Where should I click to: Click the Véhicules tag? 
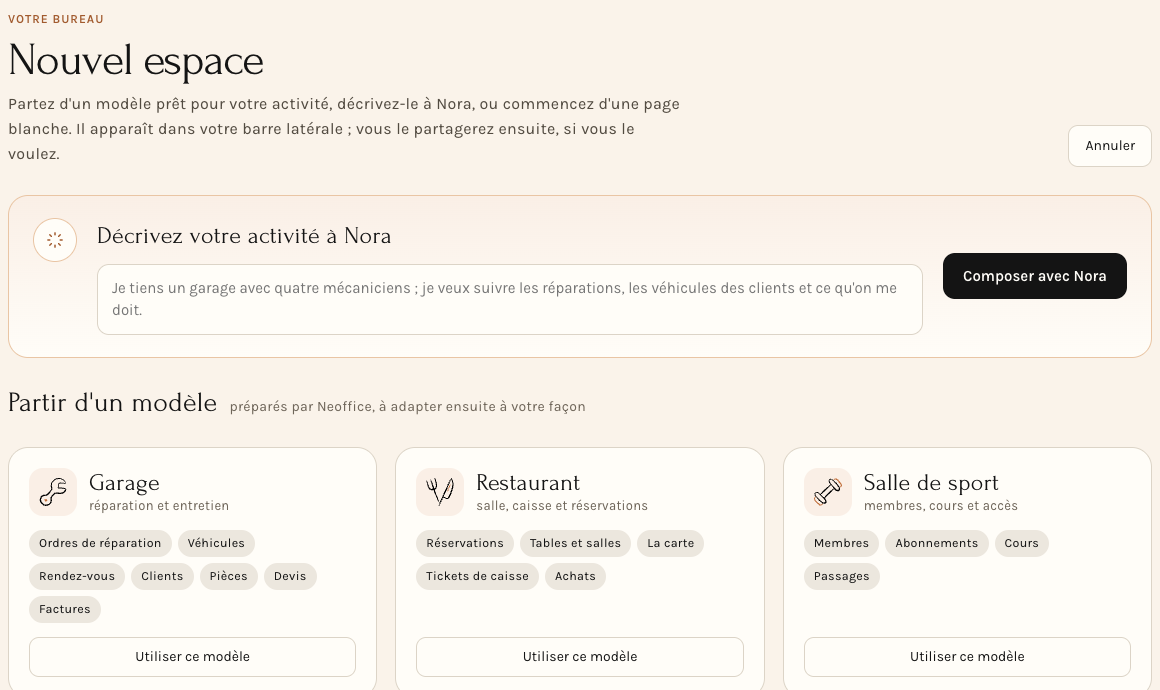tap(216, 544)
